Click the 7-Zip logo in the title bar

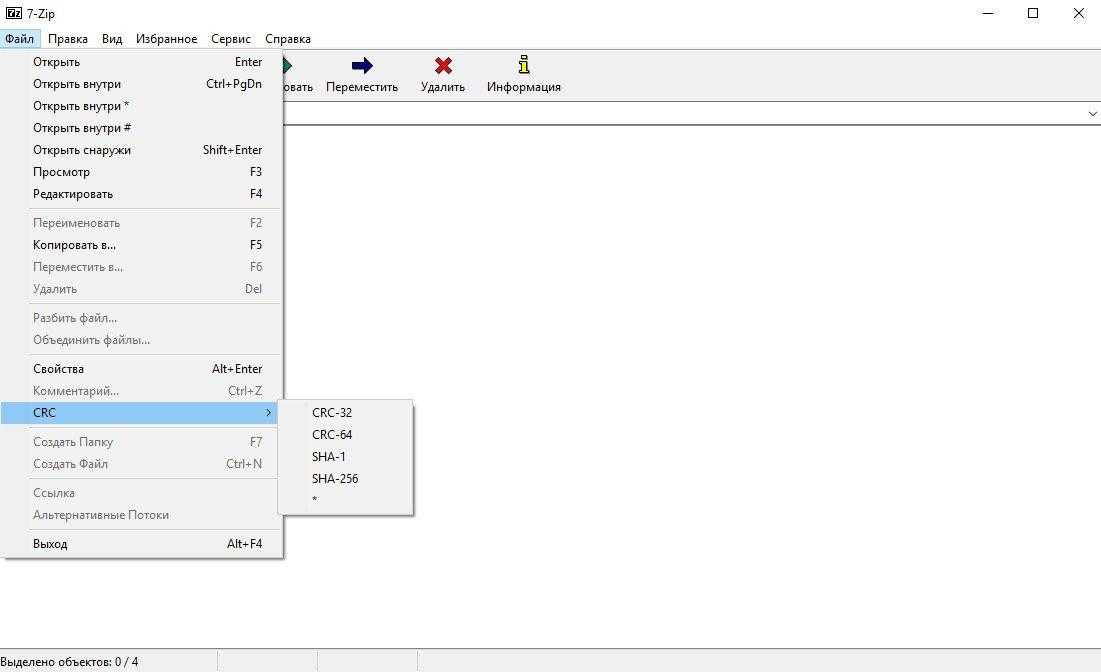point(13,13)
